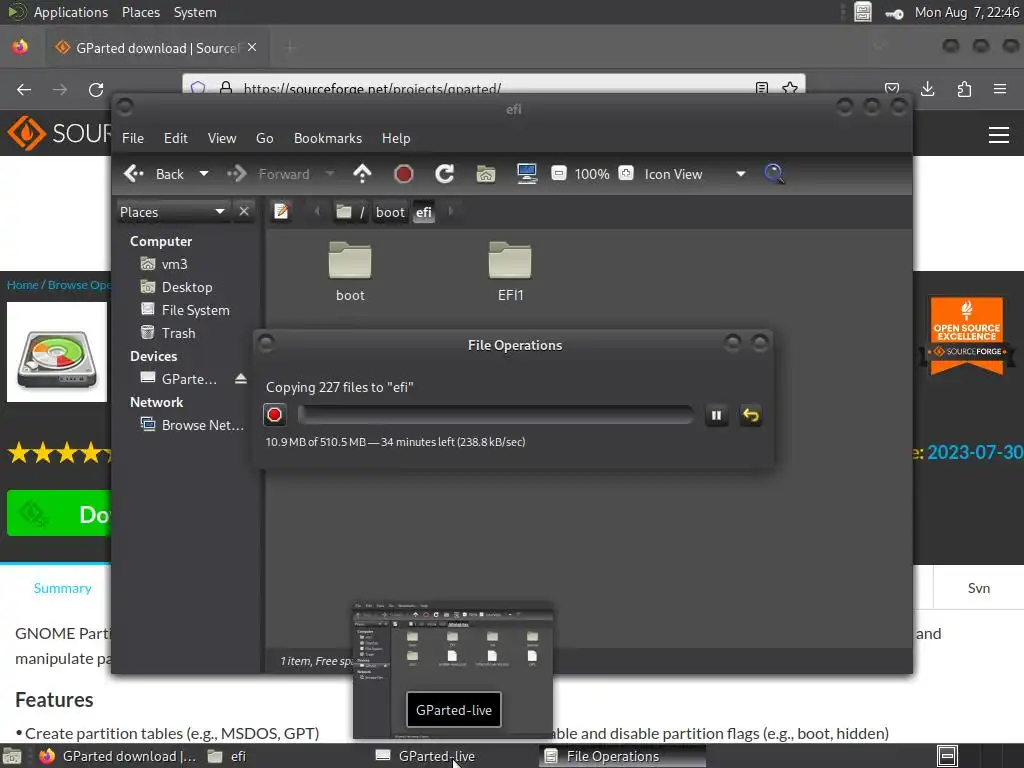1024x768 pixels.
Task: Close the GParted download Firefox tab
Action: click(252, 47)
